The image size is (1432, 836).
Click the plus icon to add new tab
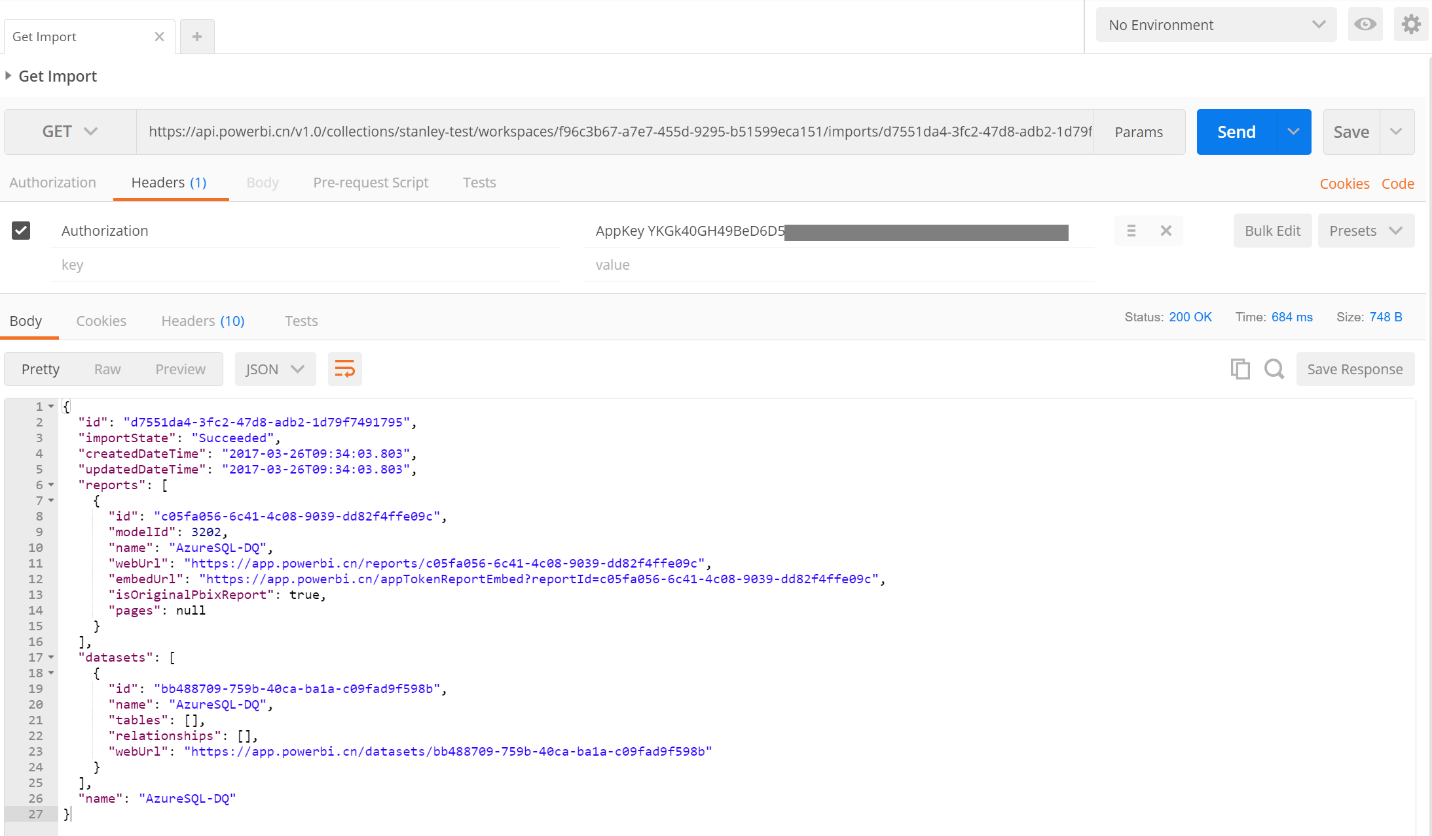[x=197, y=37]
